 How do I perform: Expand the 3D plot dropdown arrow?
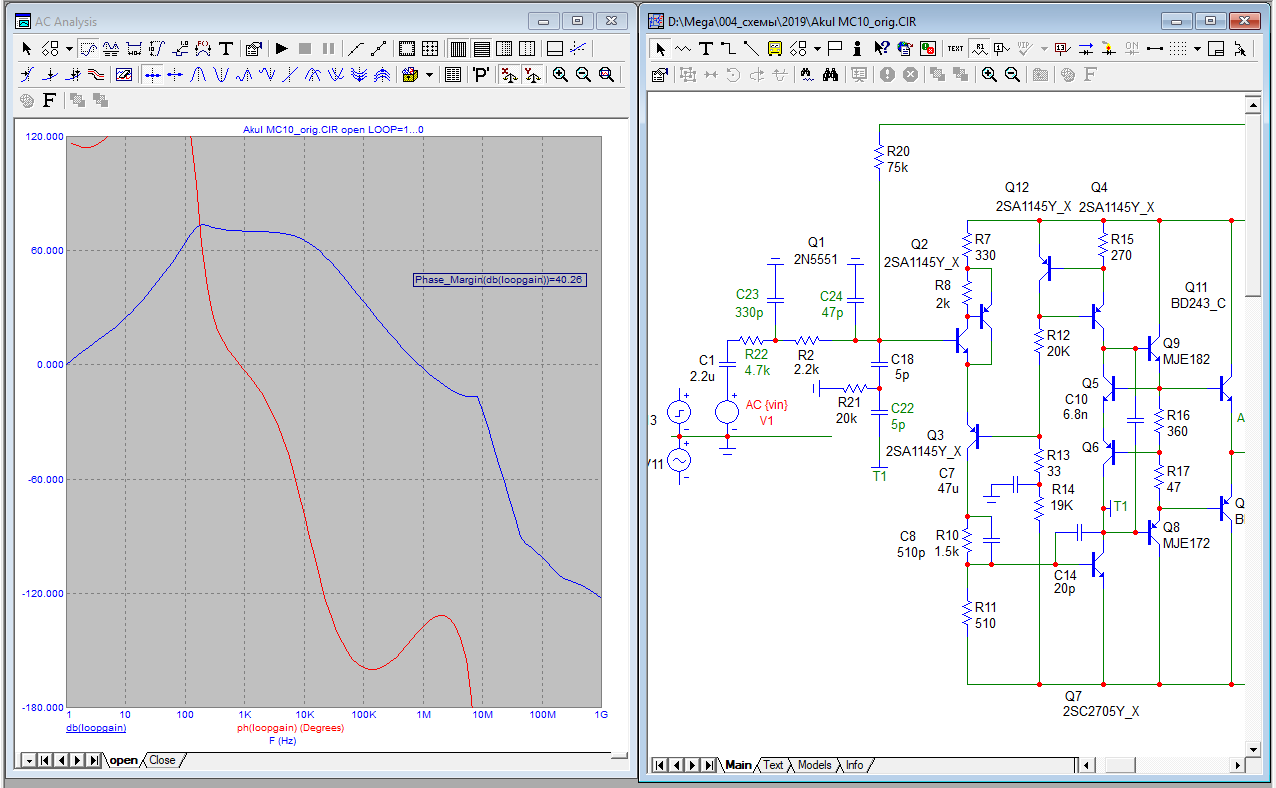click(x=429, y=74)
